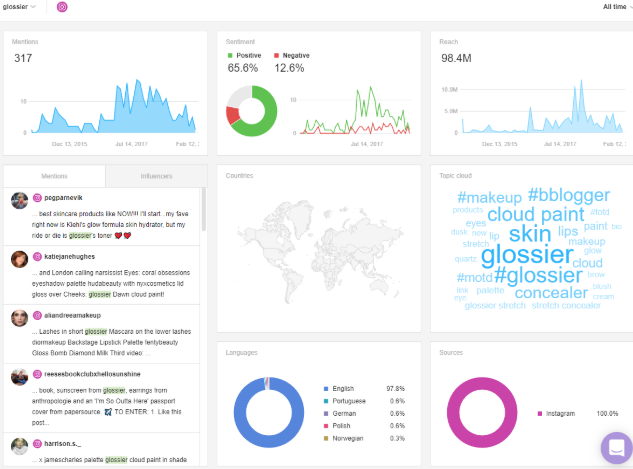Click Instagram icon beside katiejanehughes

pyautogui.click(x=37, y=257)
